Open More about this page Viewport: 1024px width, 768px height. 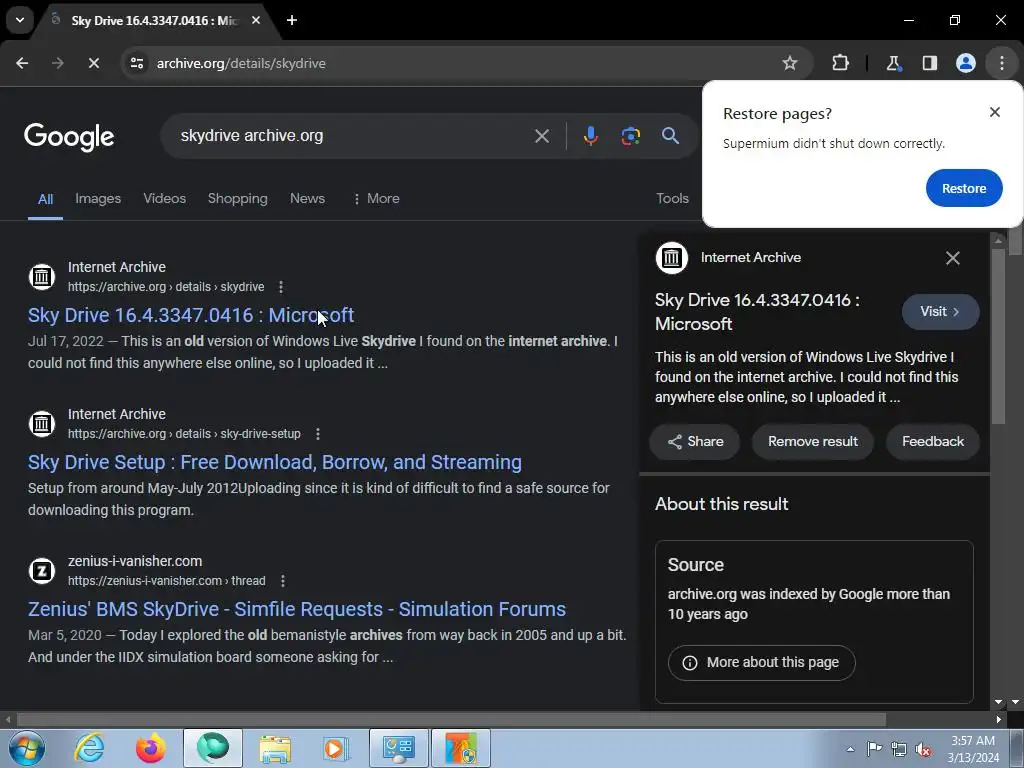(761, 663)
